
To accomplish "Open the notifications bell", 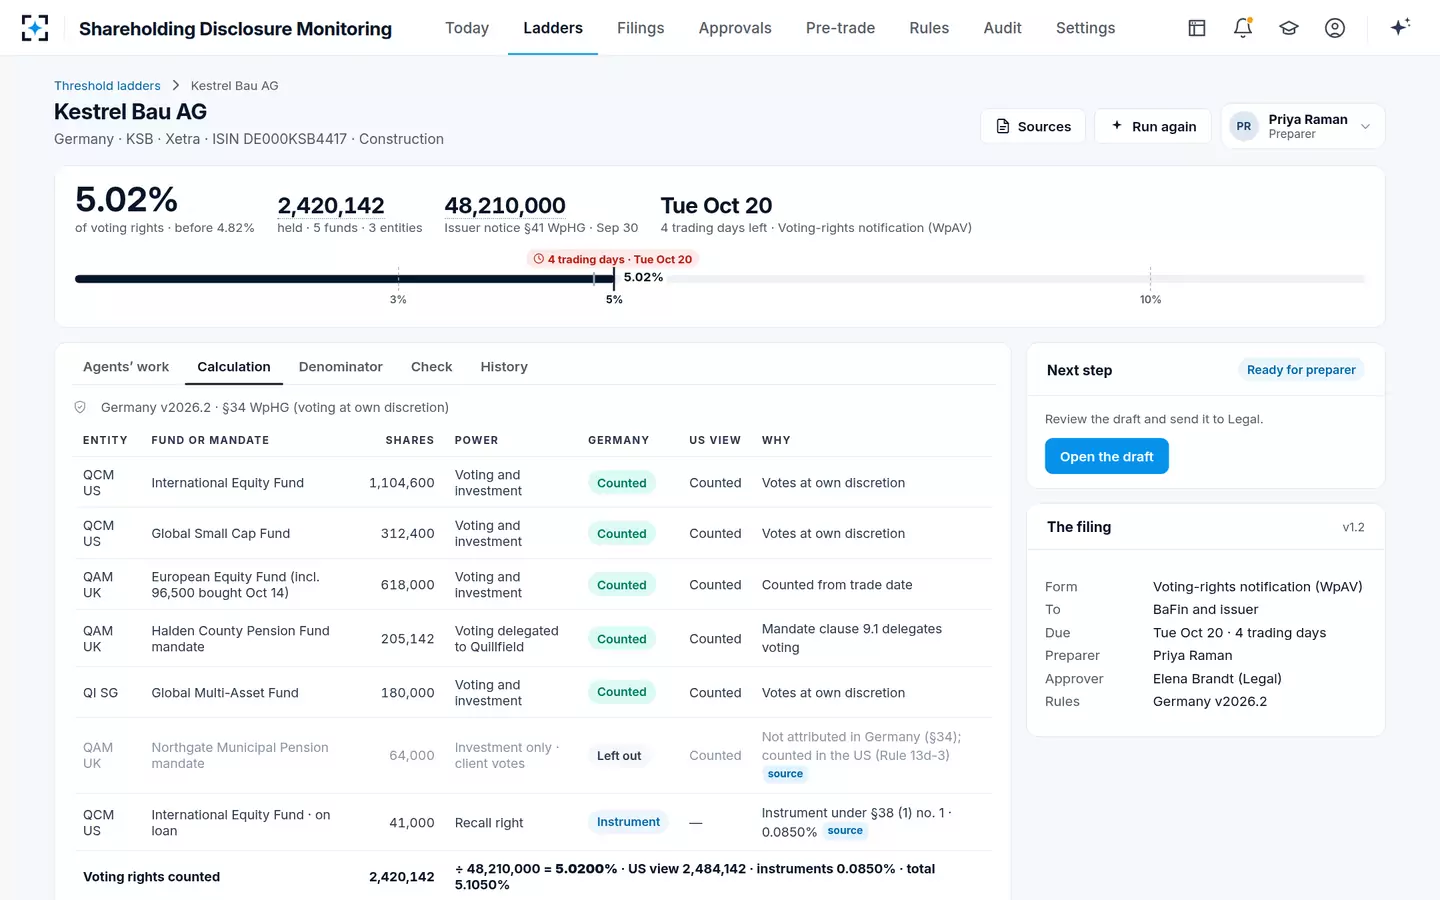I will 1243,28.
